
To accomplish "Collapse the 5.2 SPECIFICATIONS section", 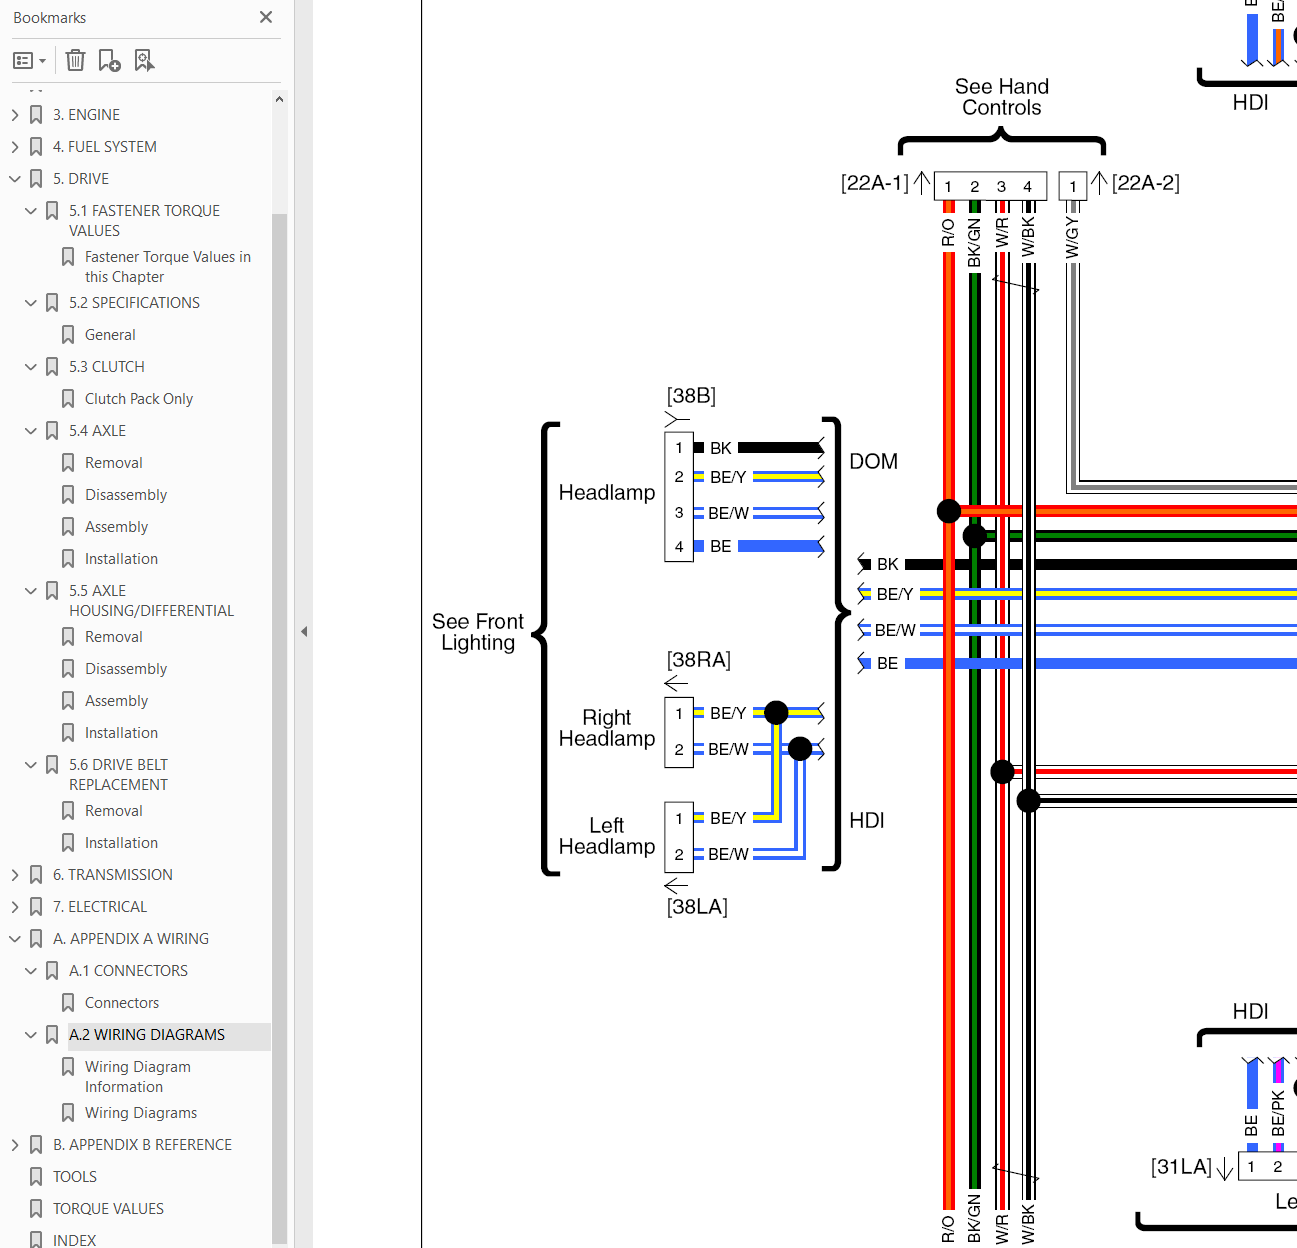I will pyautogui.click(x=30, y=303).
